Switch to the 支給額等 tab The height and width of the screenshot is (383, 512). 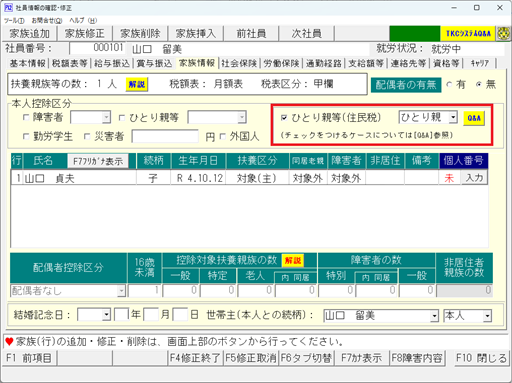tap(366, 63)
